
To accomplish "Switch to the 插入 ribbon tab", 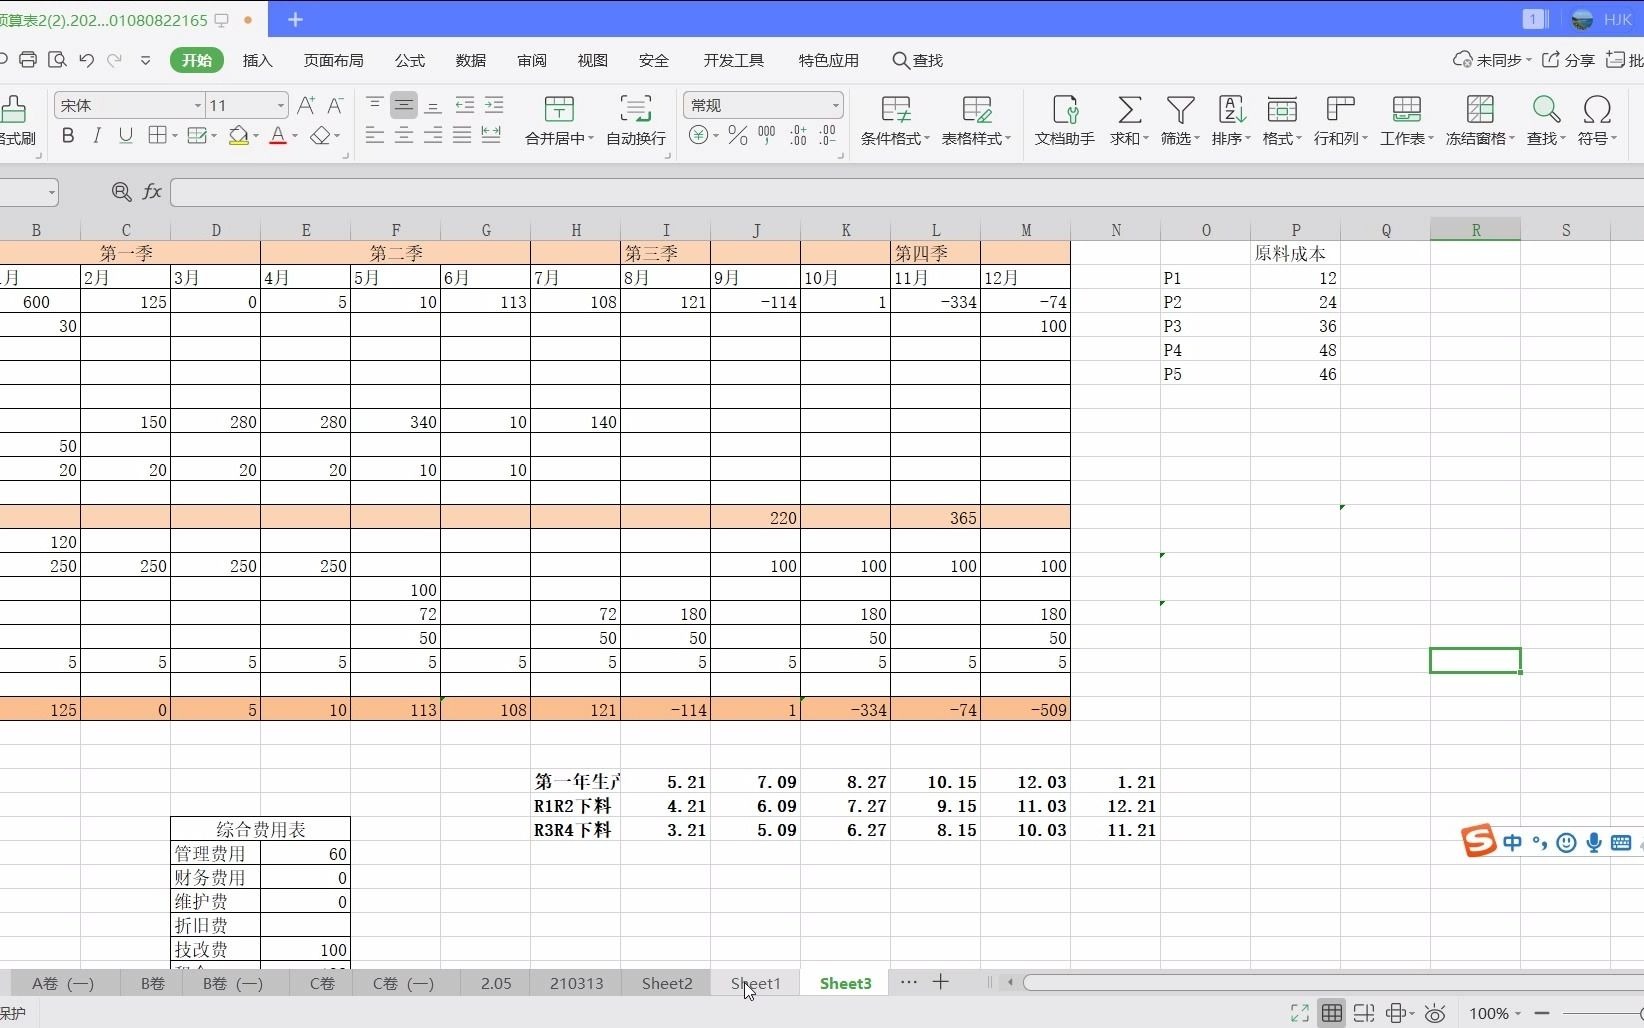I will [x=257, y=60].
